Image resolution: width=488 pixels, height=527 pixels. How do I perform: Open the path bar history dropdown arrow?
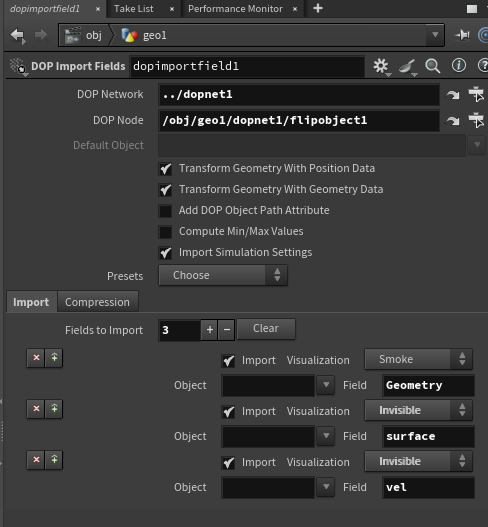click(x=435, y=35)
